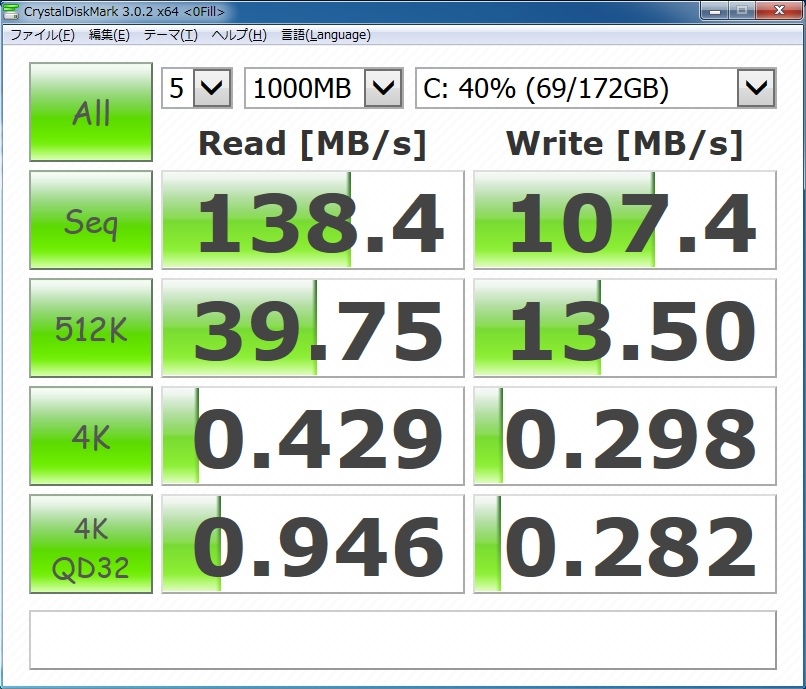Click the CrystalDiskMark title bar icon
Screen dimensions: 806x689
11,11
